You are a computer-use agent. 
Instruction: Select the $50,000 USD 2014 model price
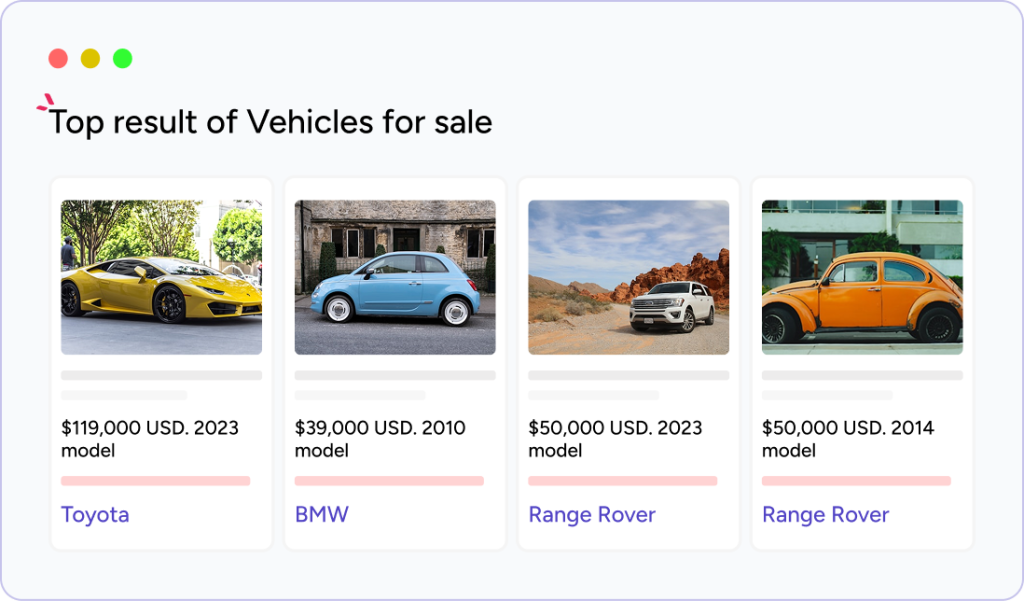pos(848,439)
